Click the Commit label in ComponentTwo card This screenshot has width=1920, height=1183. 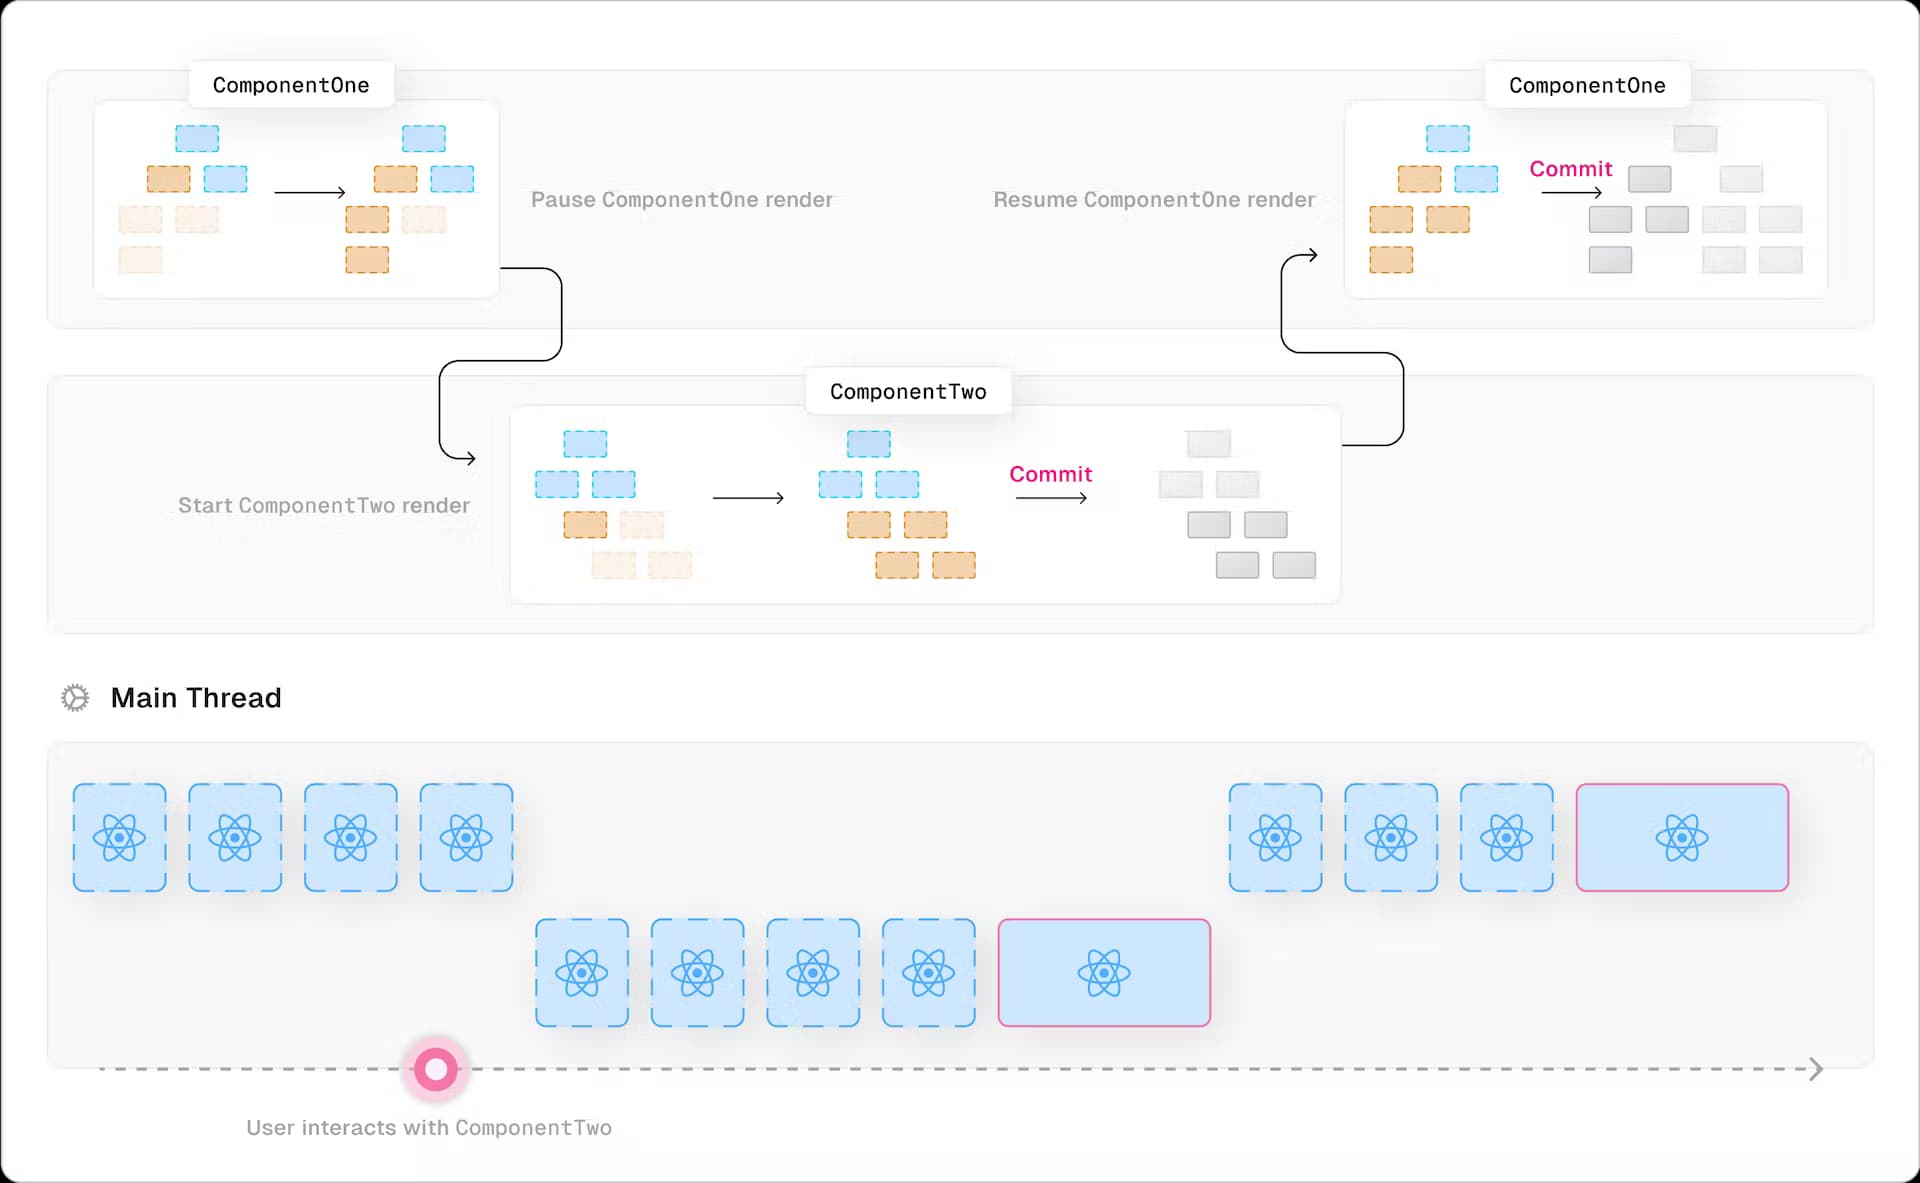pos(1050,474)
